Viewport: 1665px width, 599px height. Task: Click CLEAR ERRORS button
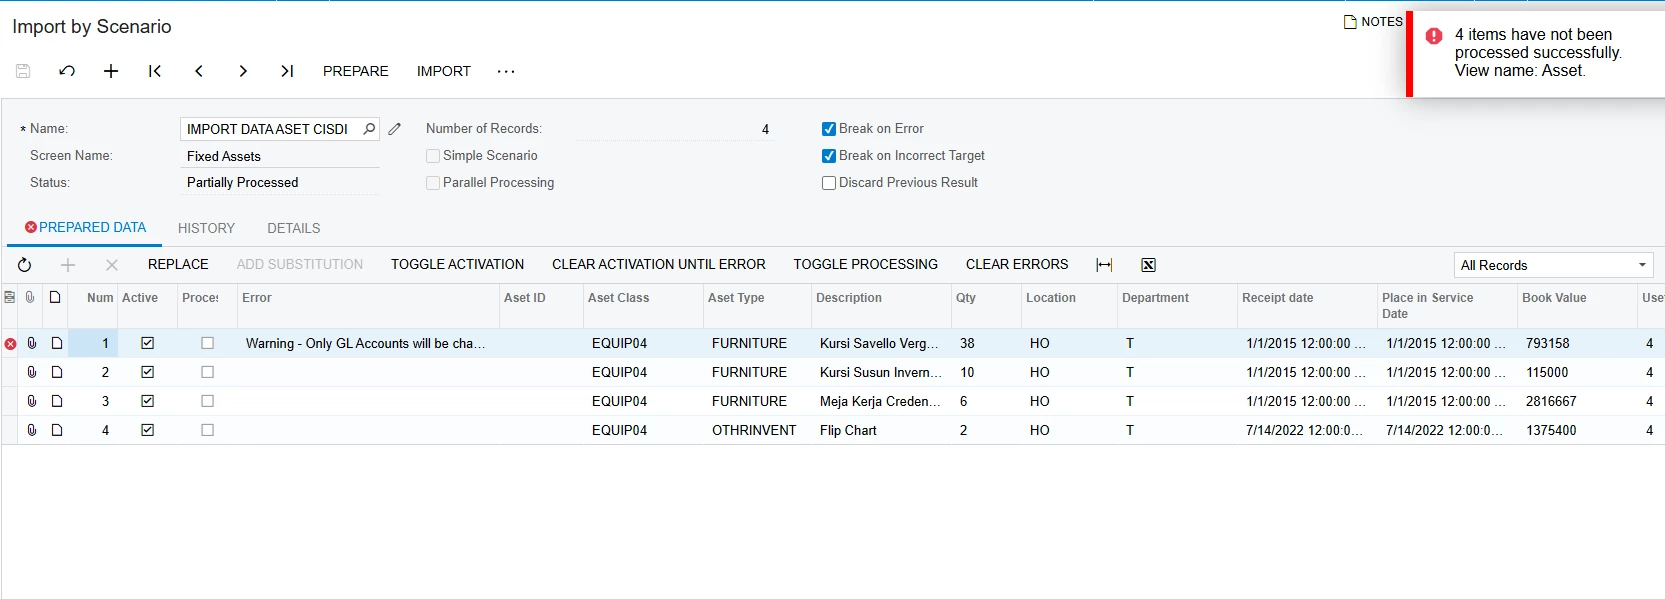point(1017,265)
